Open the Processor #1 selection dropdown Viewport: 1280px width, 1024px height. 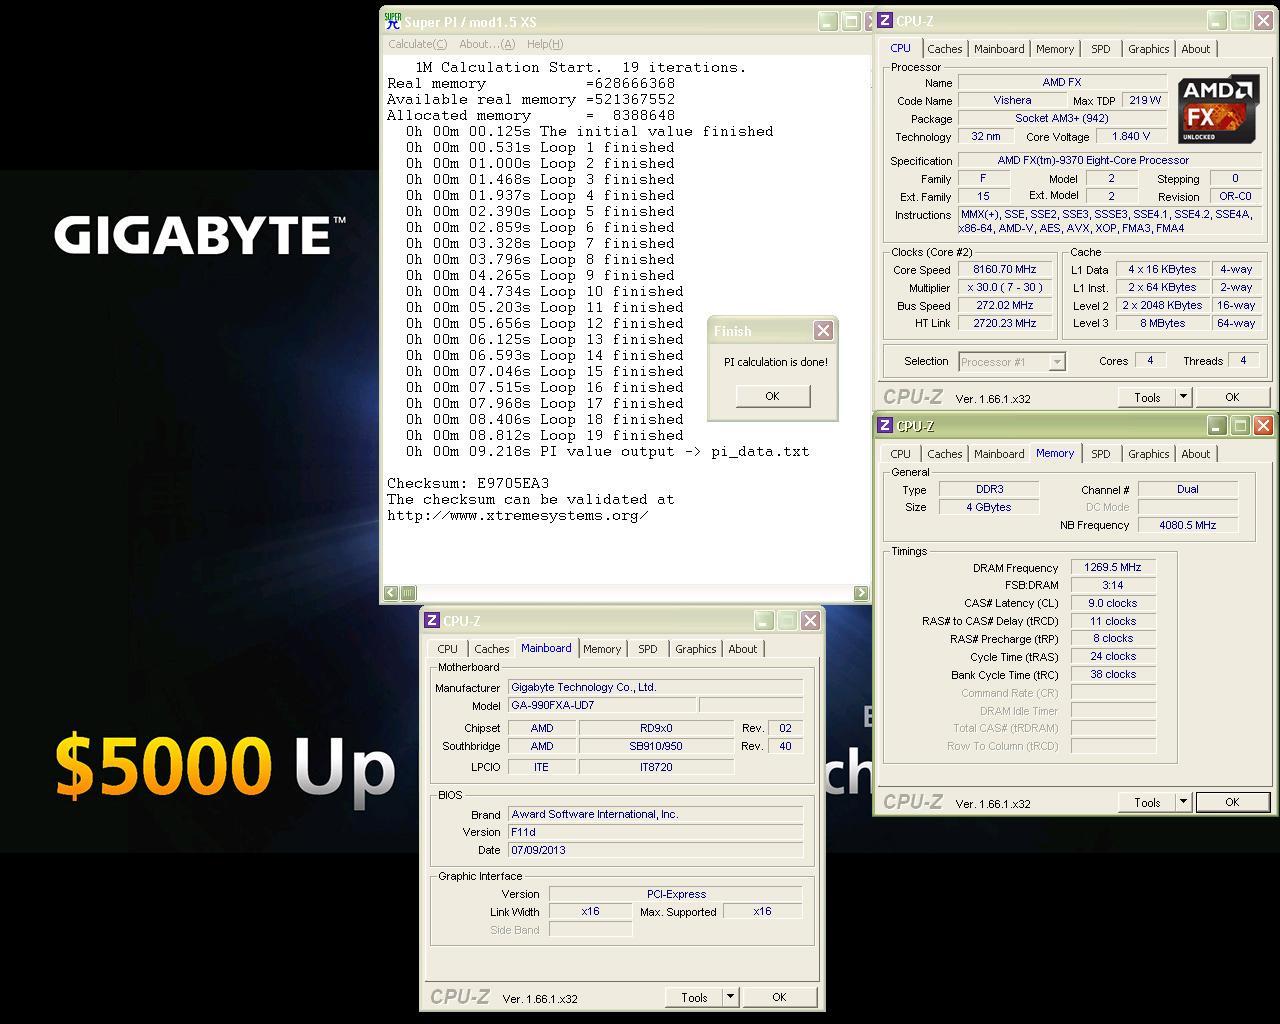coord(1057,362)
